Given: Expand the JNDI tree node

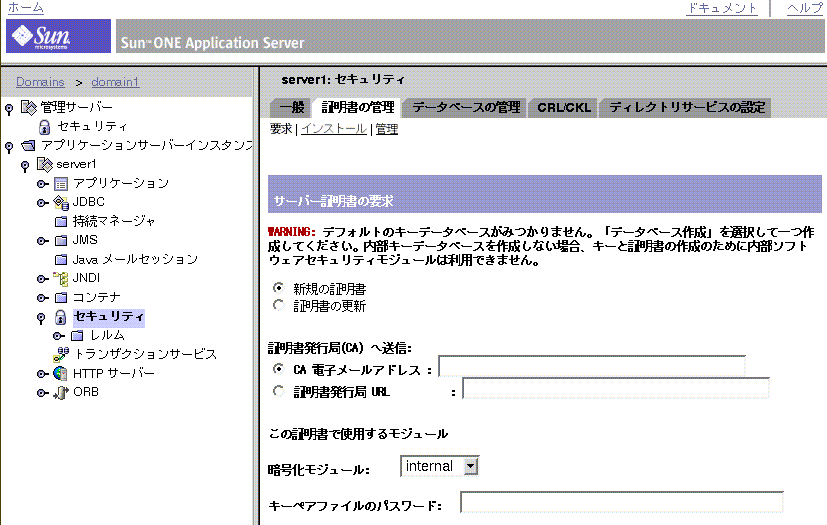Looking at the screenshot, I should click(42, 279).
